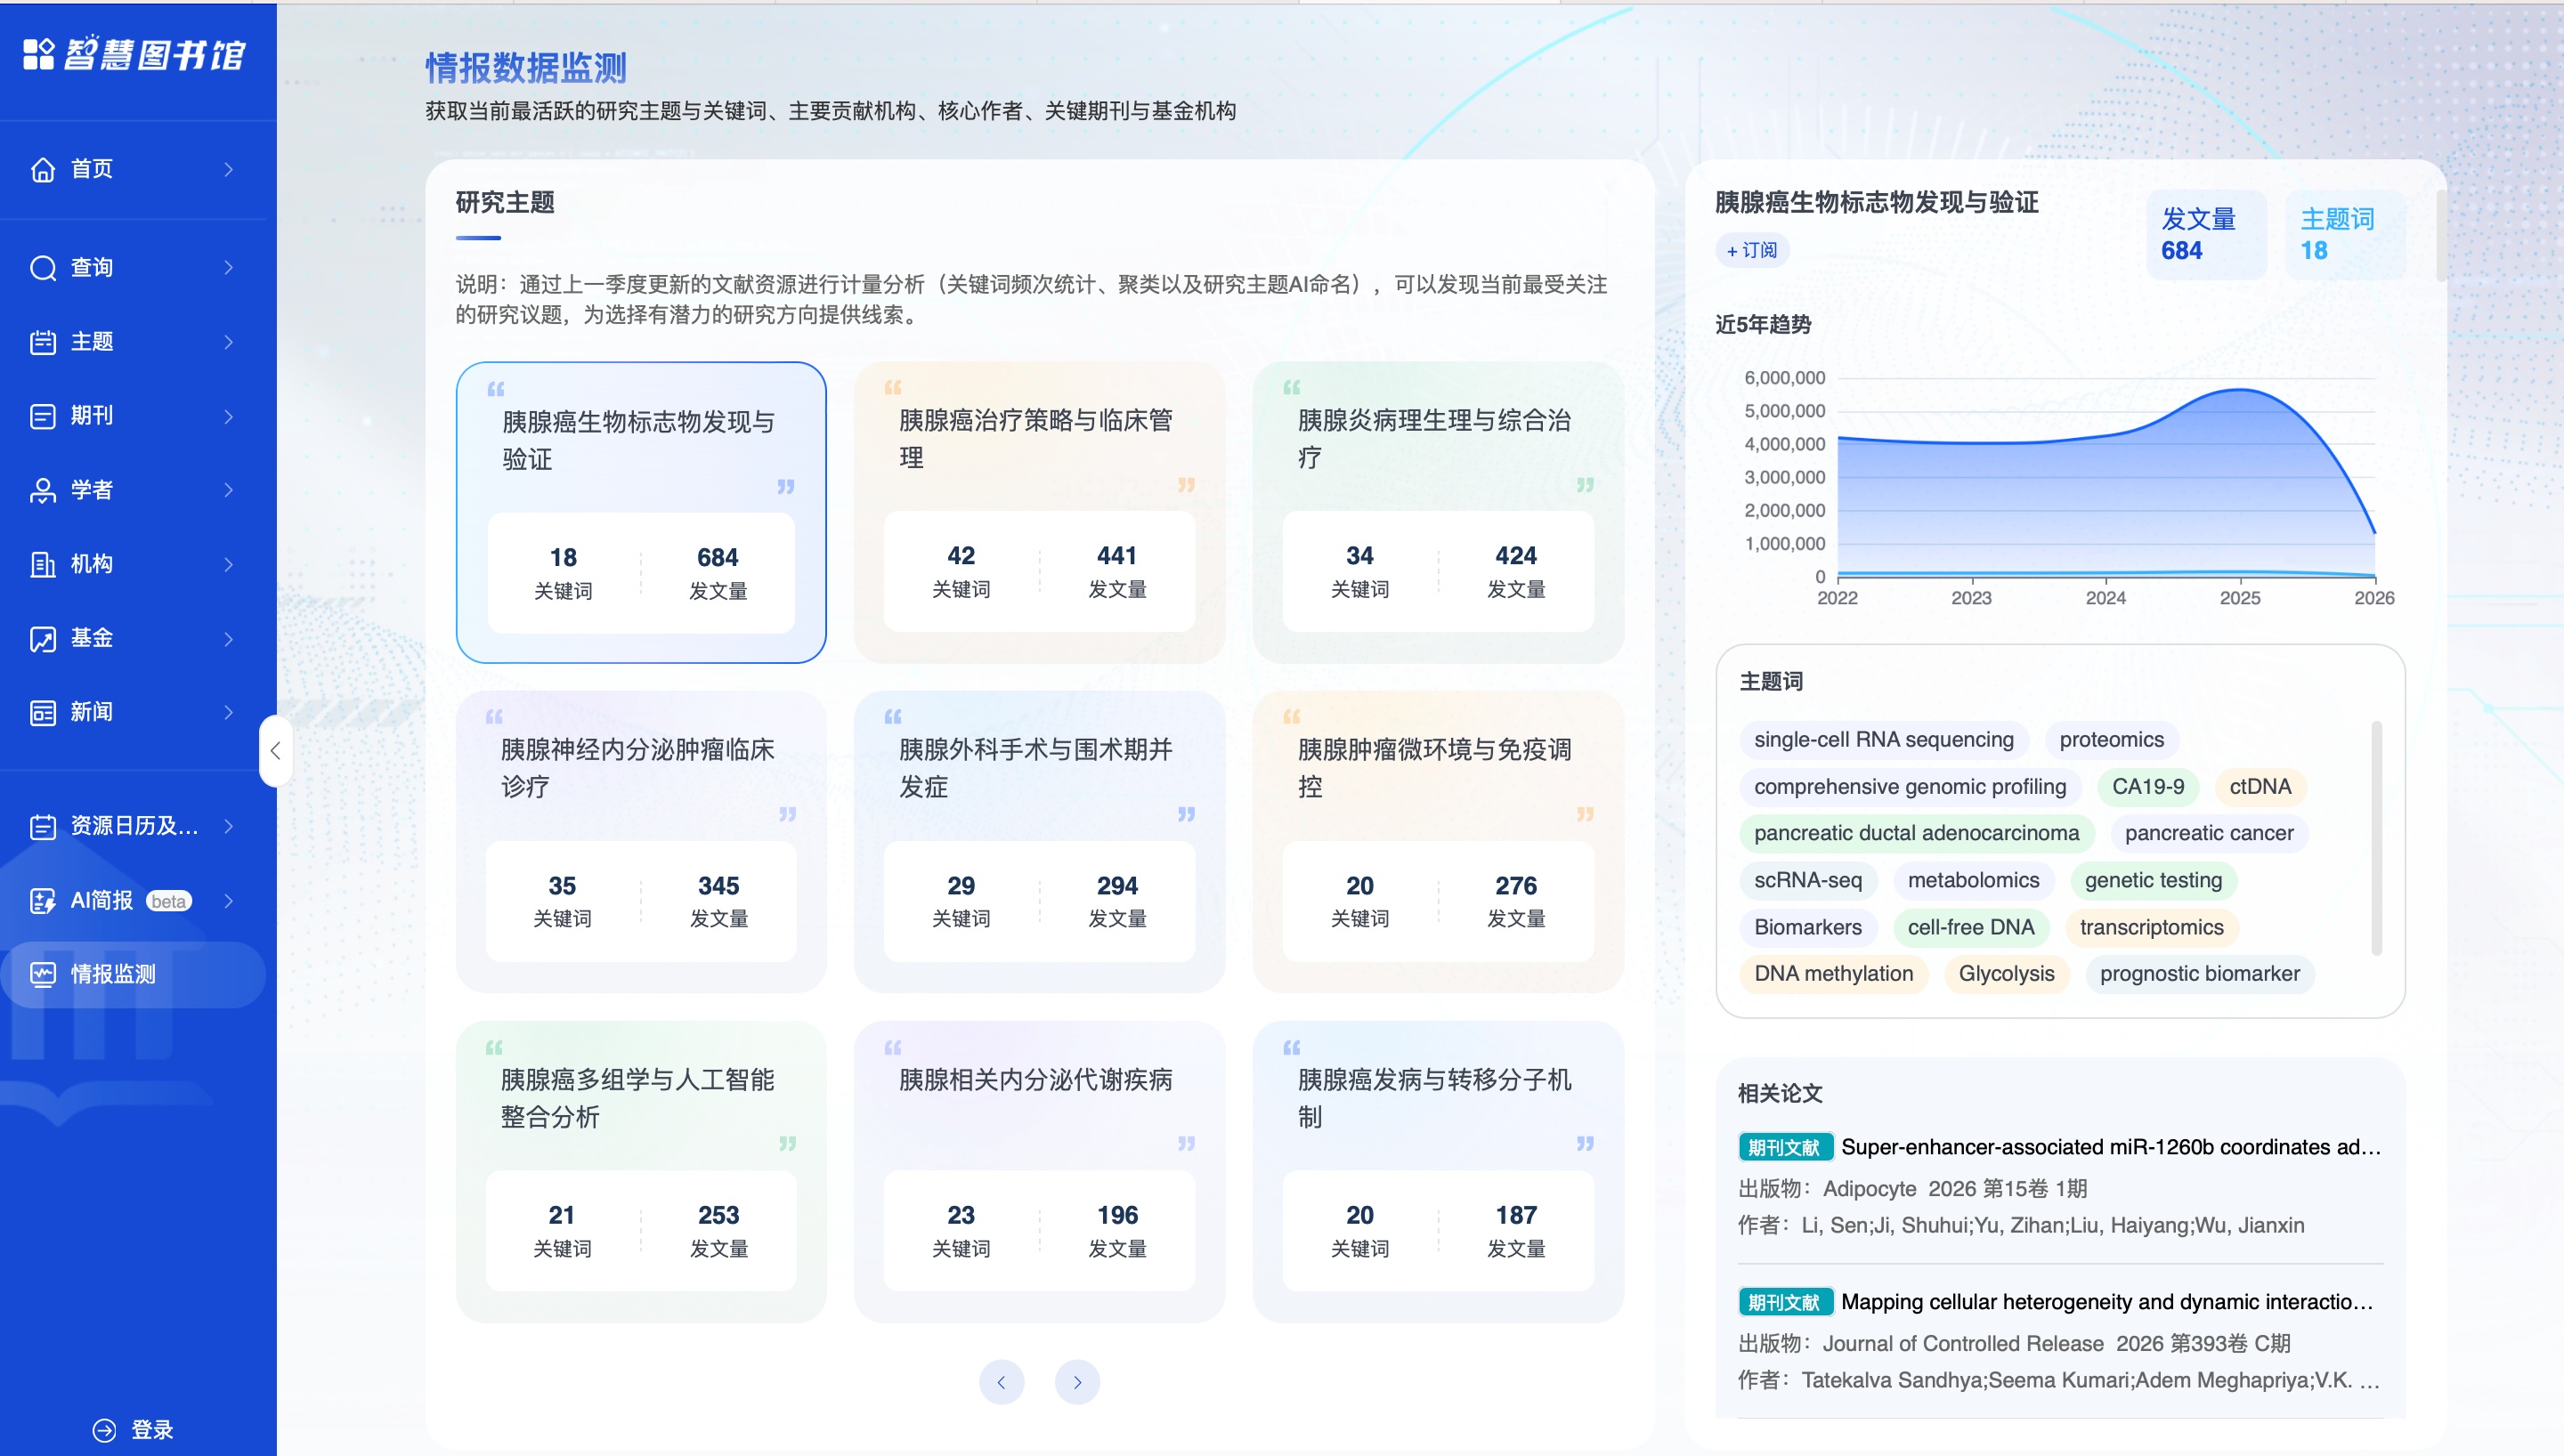
Task: Click the 智慧图书馆 logo icon
Action: coord(38,54)
